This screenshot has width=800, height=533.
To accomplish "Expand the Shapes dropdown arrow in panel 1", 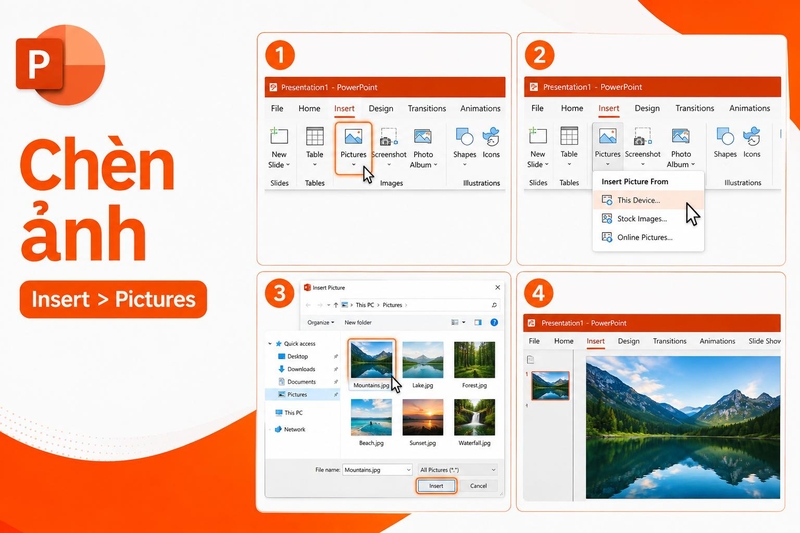I will (x=464, y=165).
